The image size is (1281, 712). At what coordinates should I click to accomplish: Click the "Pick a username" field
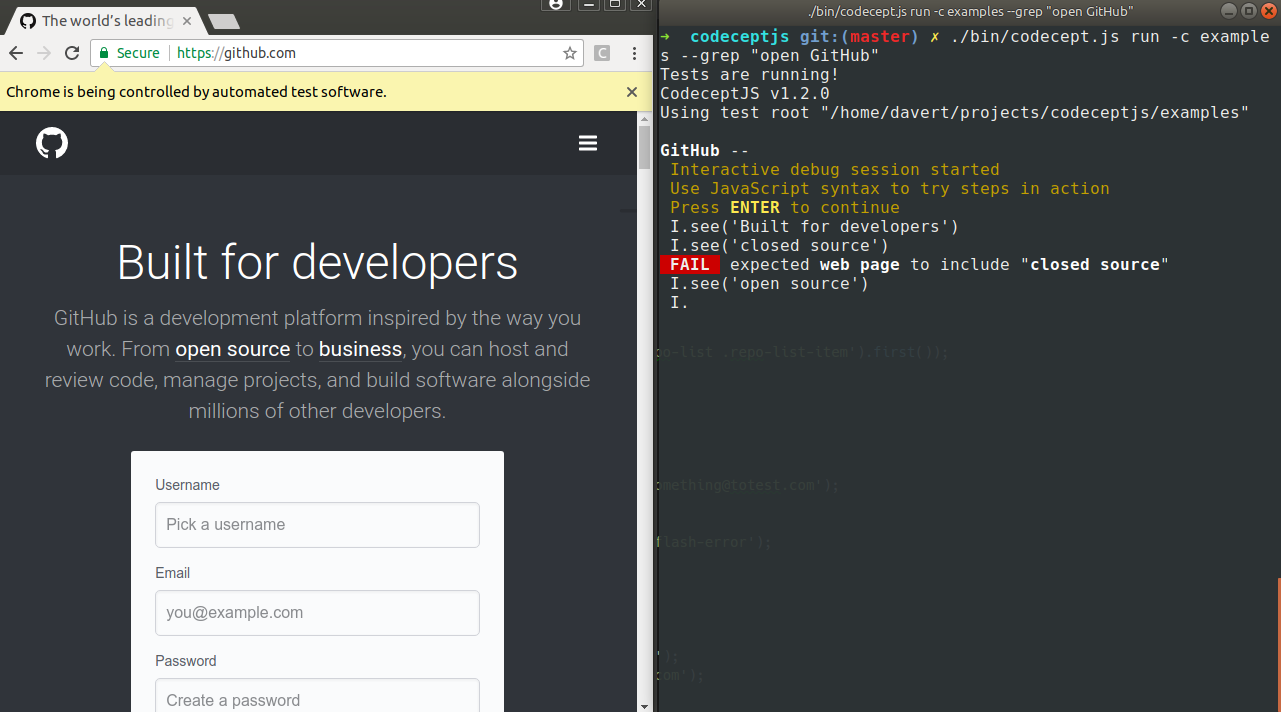(x=317, y=525)
